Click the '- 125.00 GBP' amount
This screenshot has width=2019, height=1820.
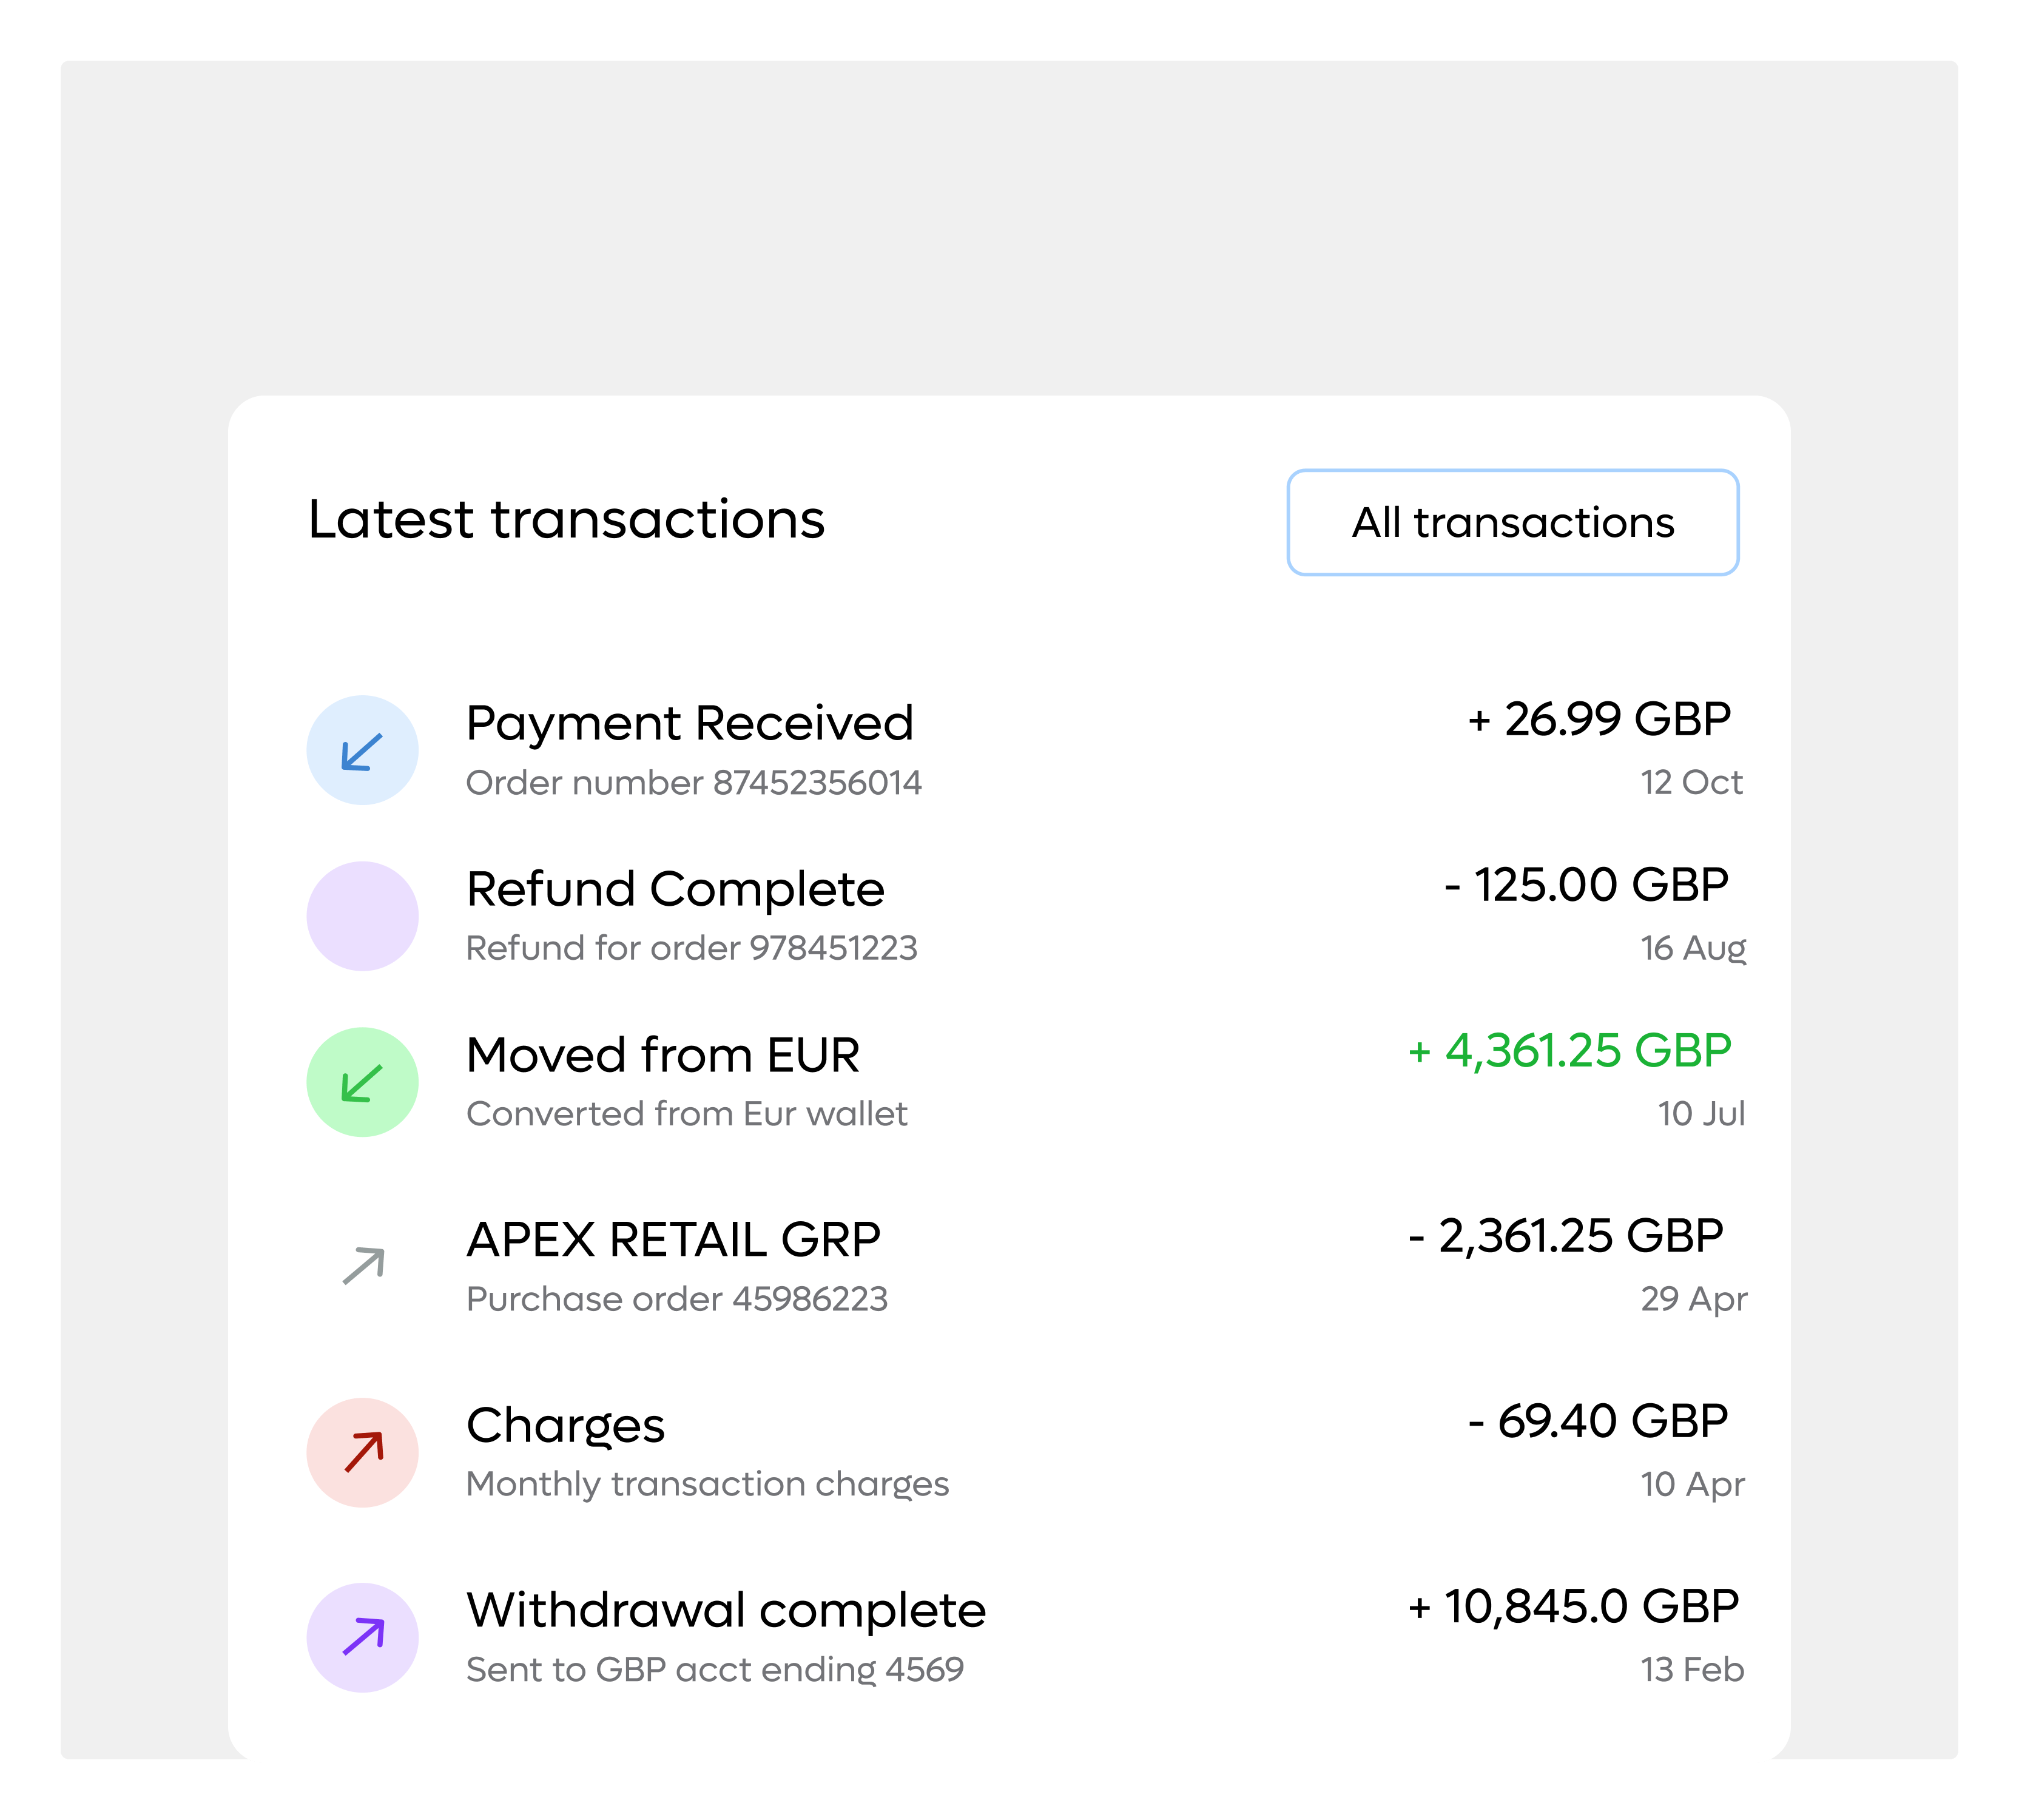tap(1587, 885)
